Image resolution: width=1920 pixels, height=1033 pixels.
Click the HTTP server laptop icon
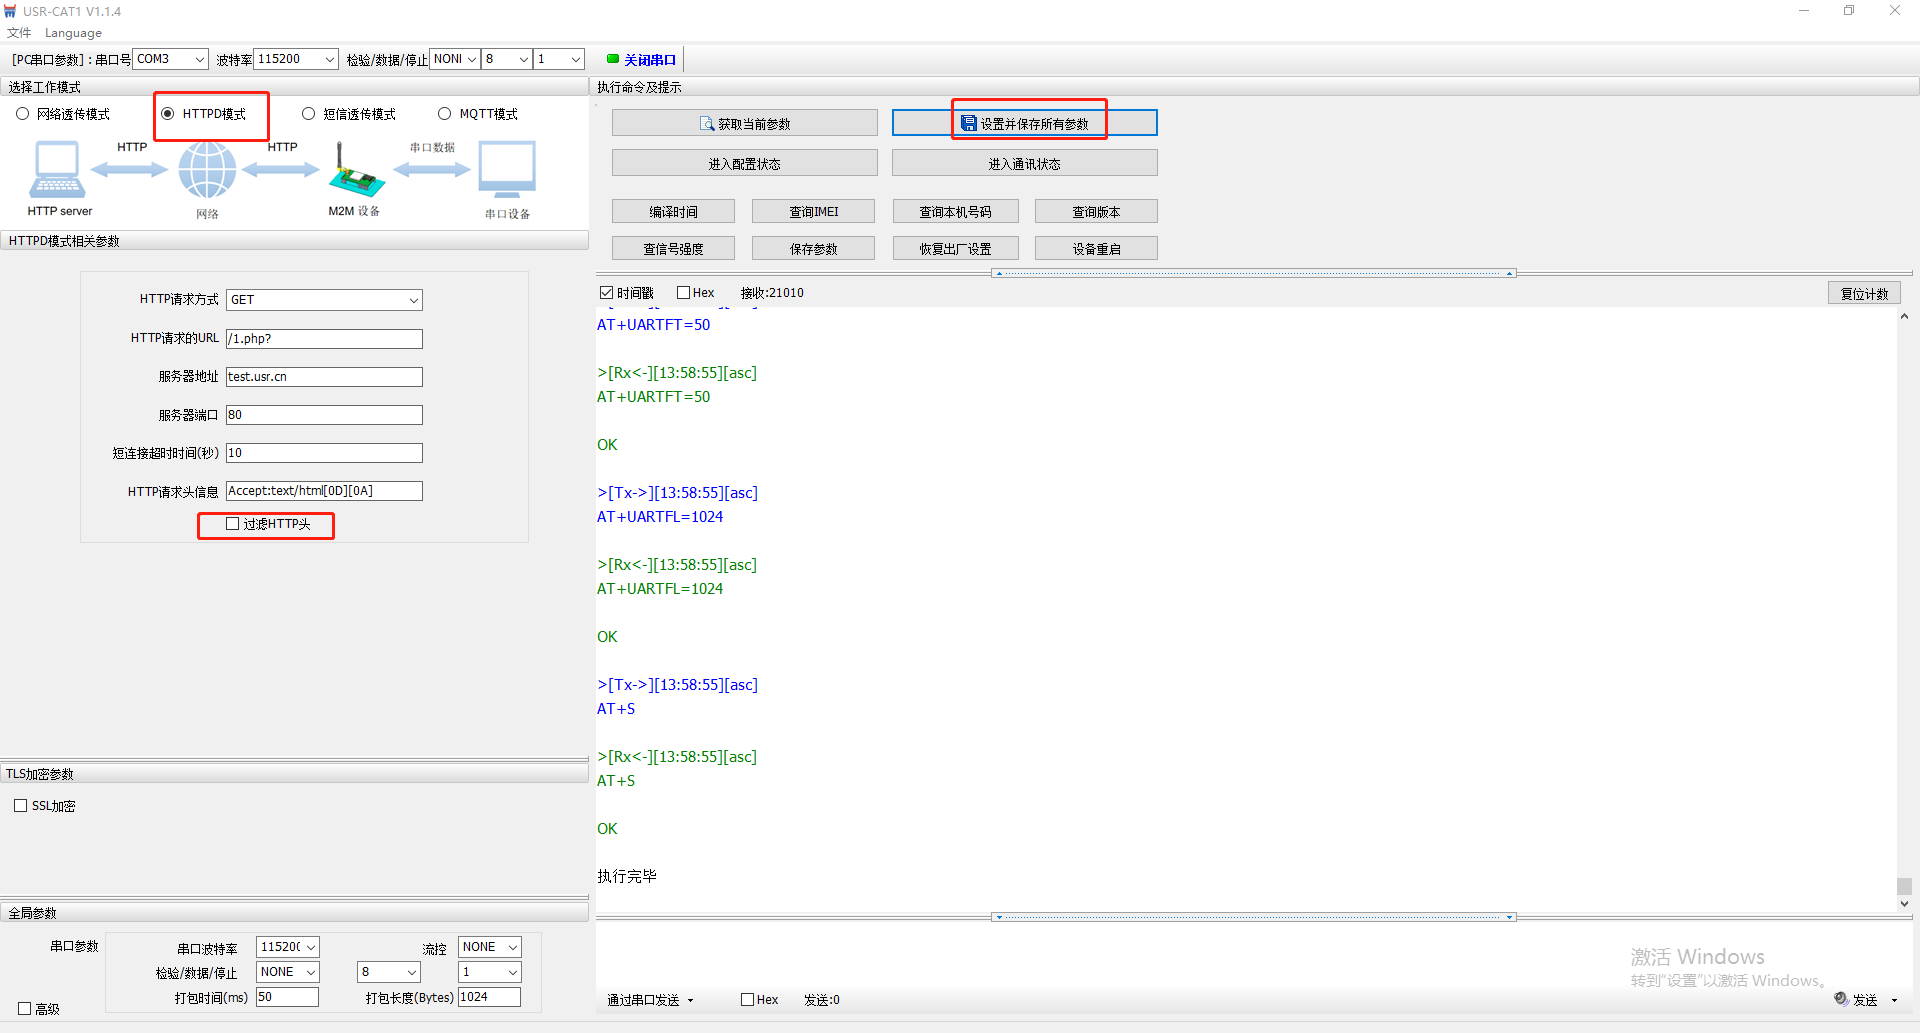[57, 170]
